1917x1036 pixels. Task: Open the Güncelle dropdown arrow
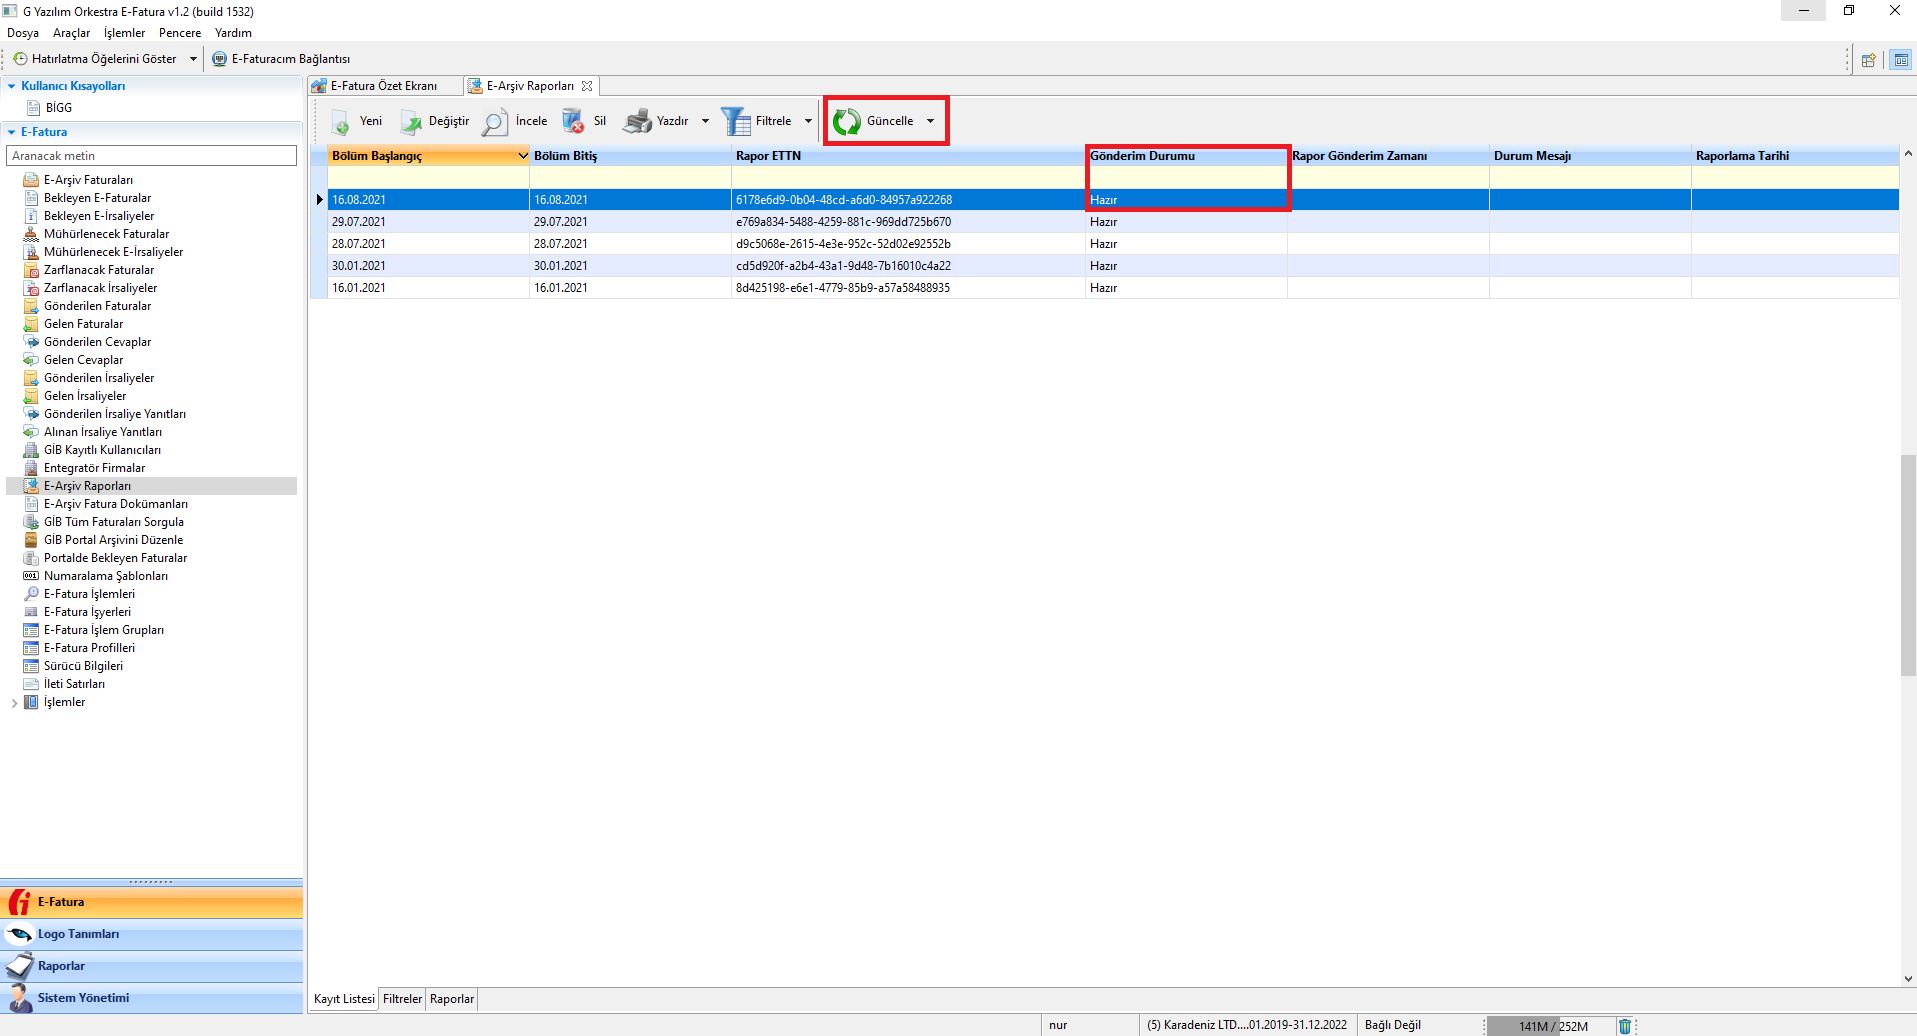pos(930,122)
